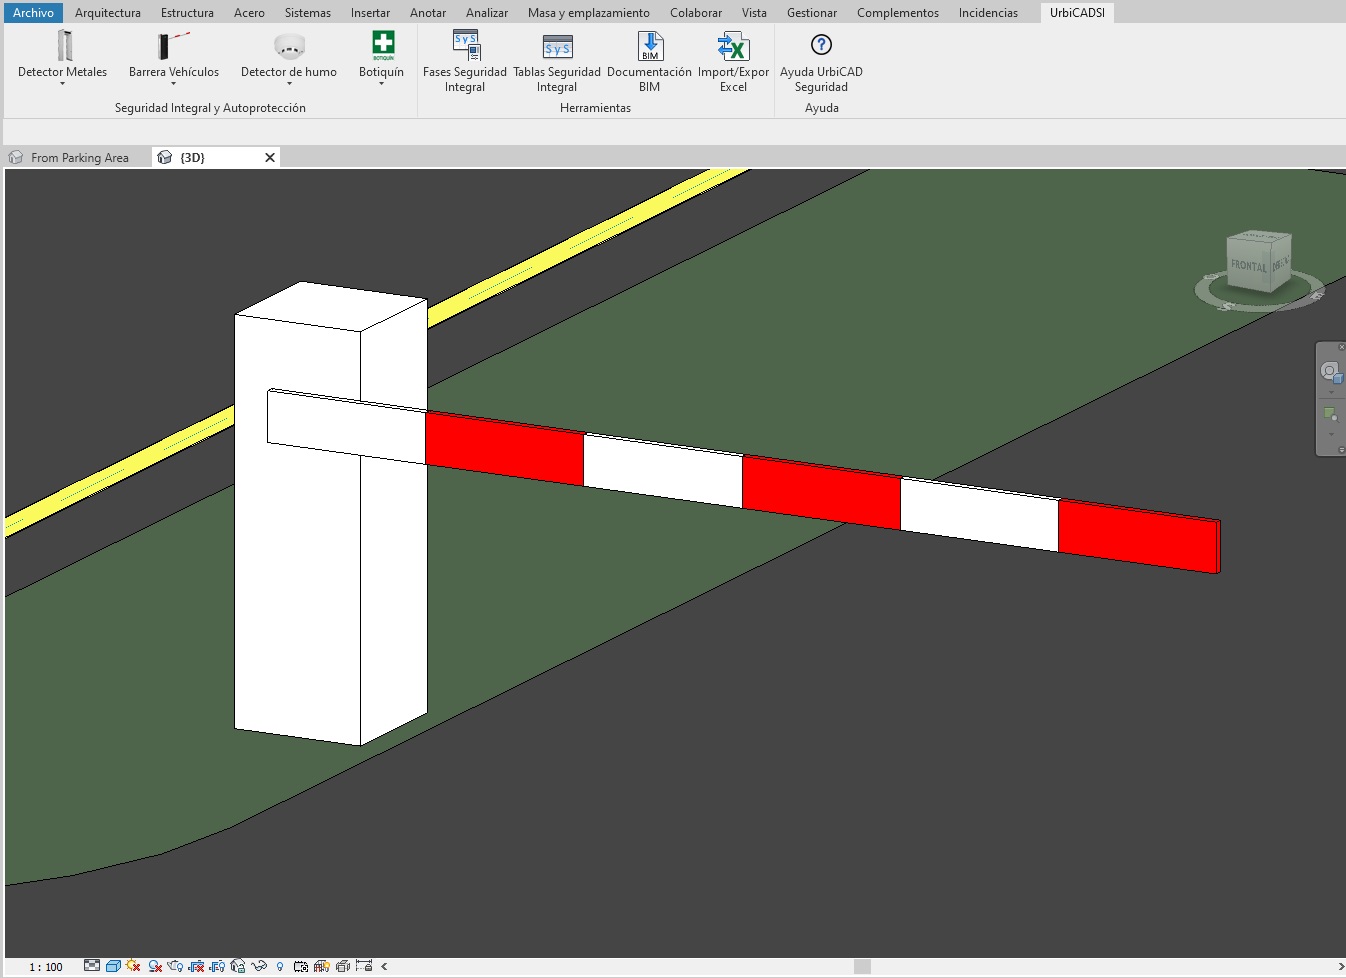Open the Detector Metales tool
Screen dimensions: 1346x978
pos(63,47)
